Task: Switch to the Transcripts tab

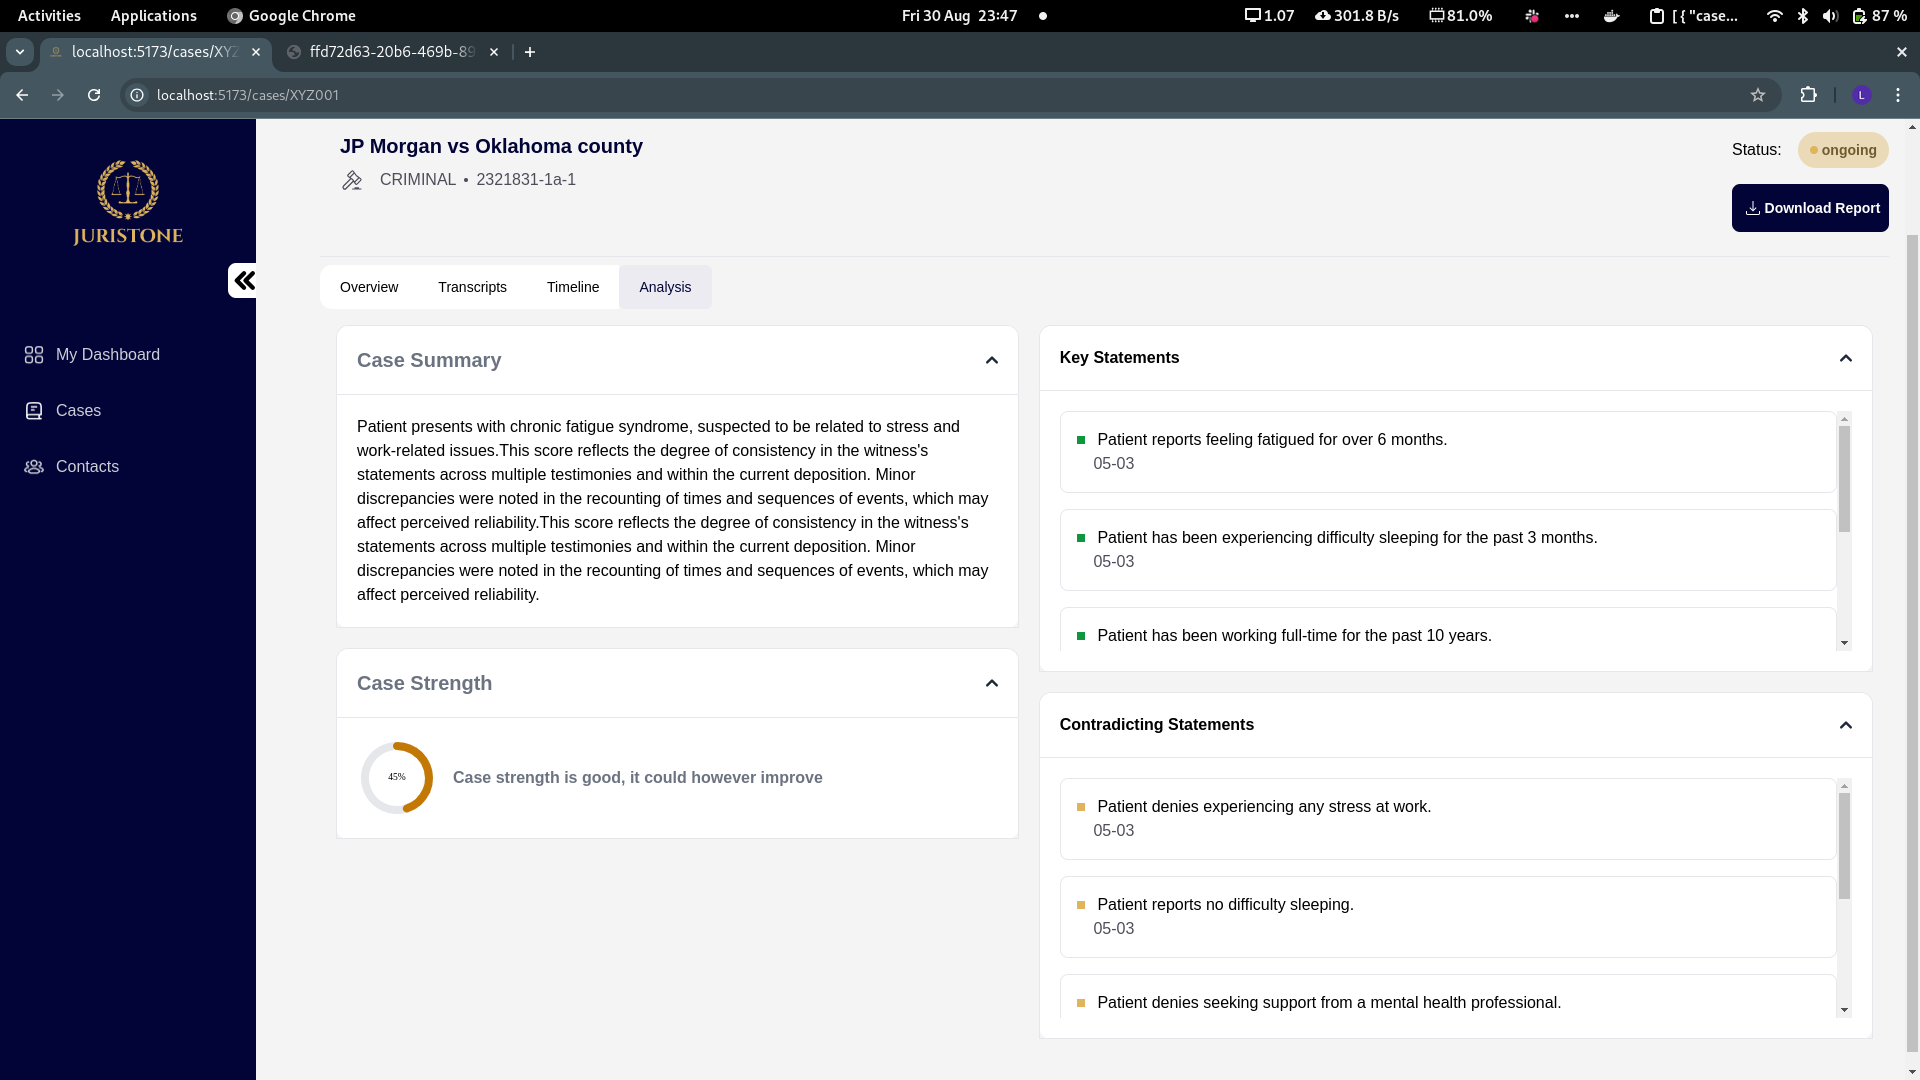Action: pyautogui.click(x=472, y=286)
